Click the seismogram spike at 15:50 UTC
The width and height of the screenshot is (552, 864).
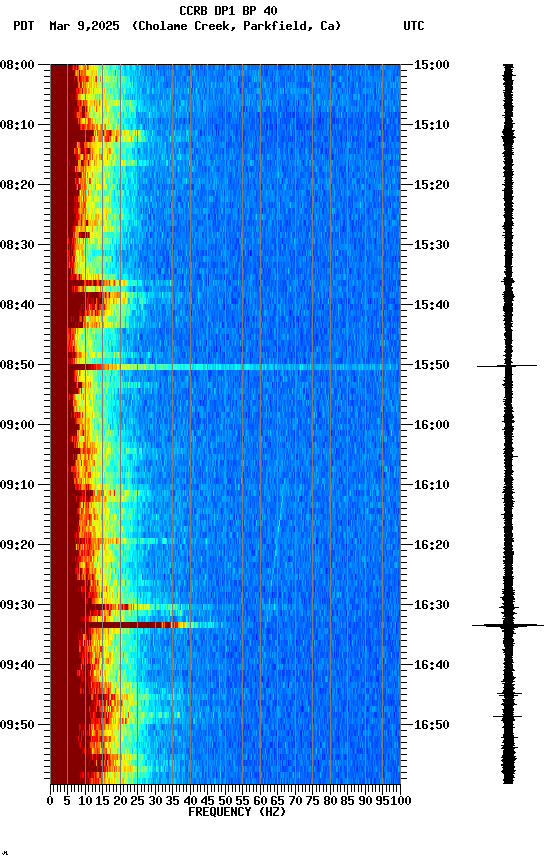click(507, 366)
